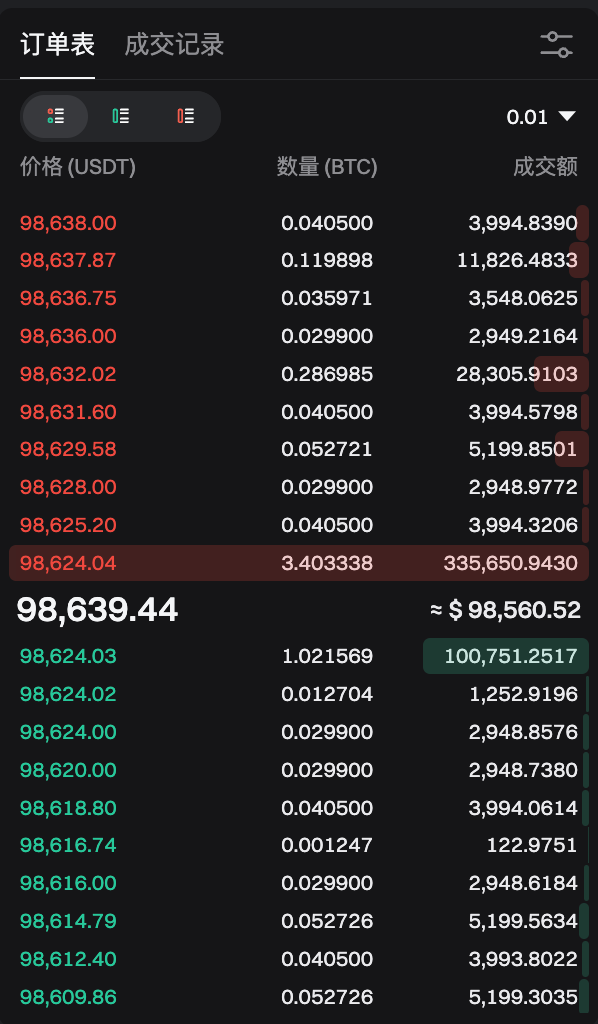Select the 价格 (USDT) column header
The image size is (598, 1024).
coord(78,167)
